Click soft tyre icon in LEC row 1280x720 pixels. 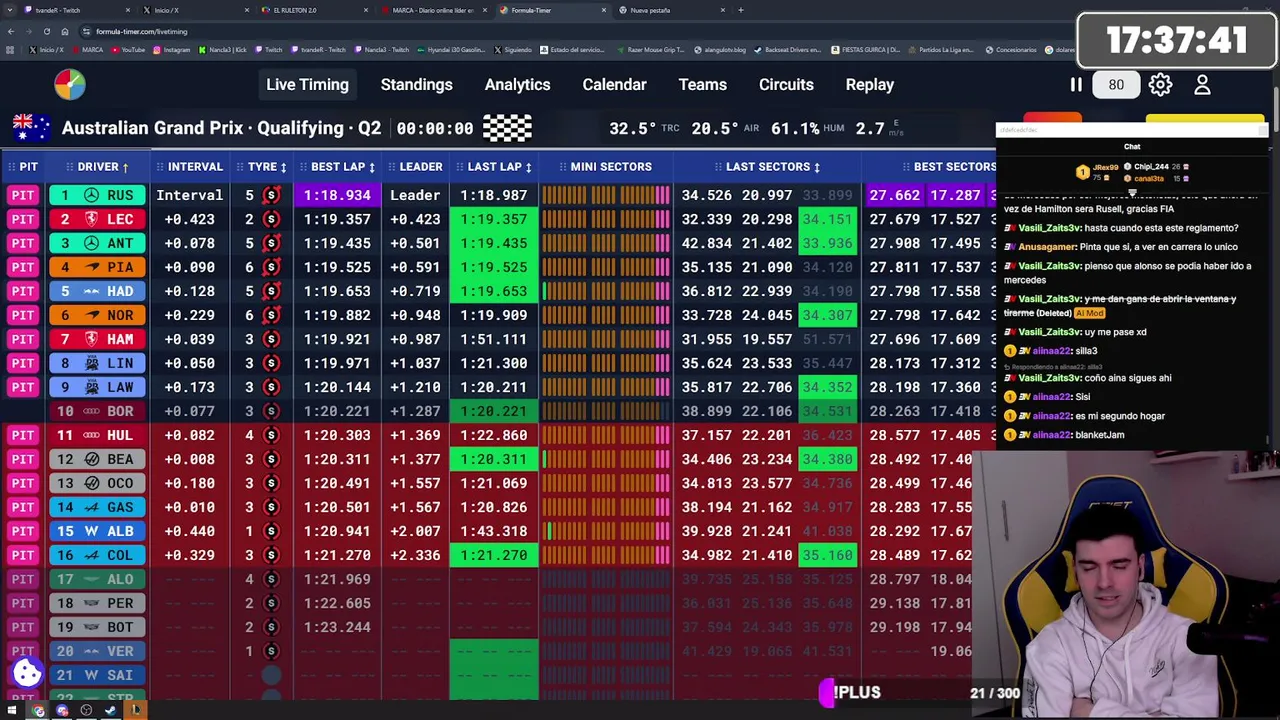(x=271, y=219)
